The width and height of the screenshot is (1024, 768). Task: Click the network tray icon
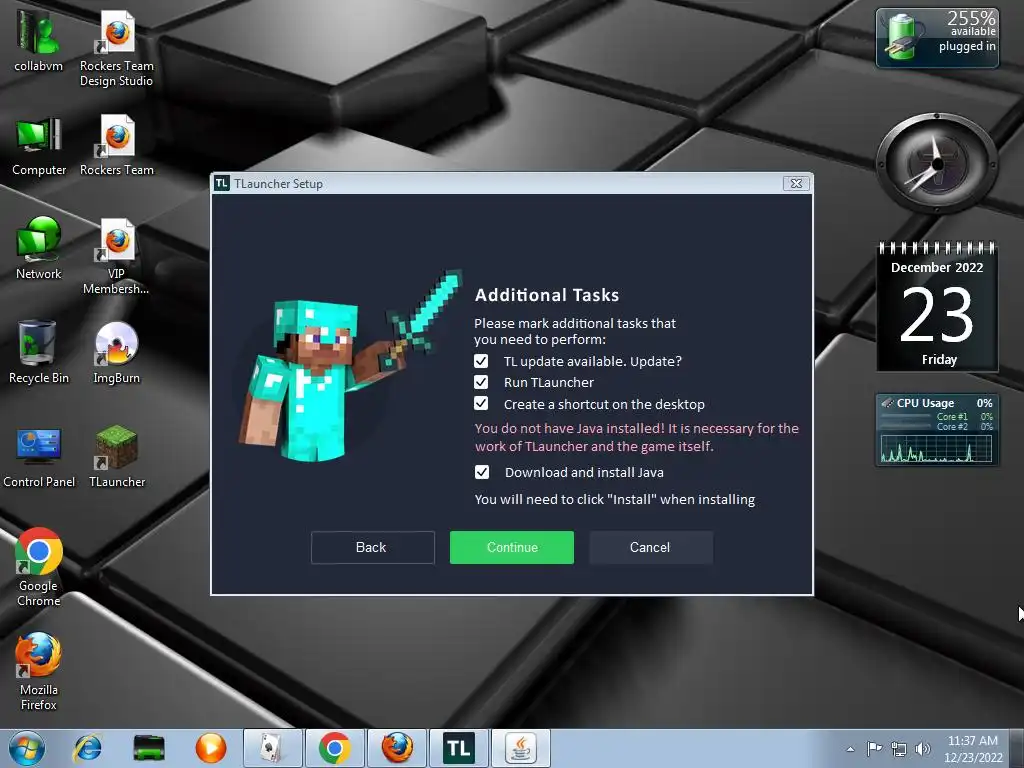[x=899, y=749]
